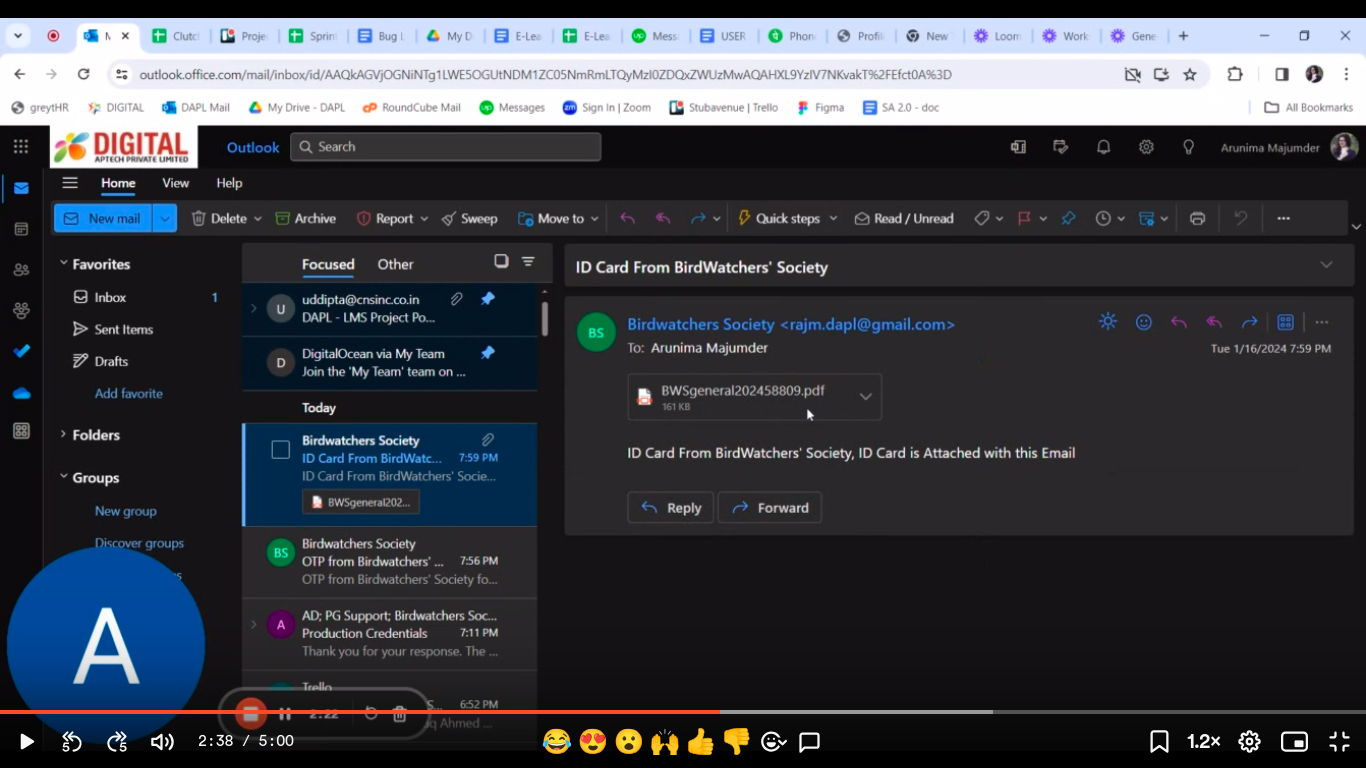Image resolution: width=1366 pixels, height=768 pixels.
Task: Open the New mail dropdown arrow
Action: [x=165, y=218]
